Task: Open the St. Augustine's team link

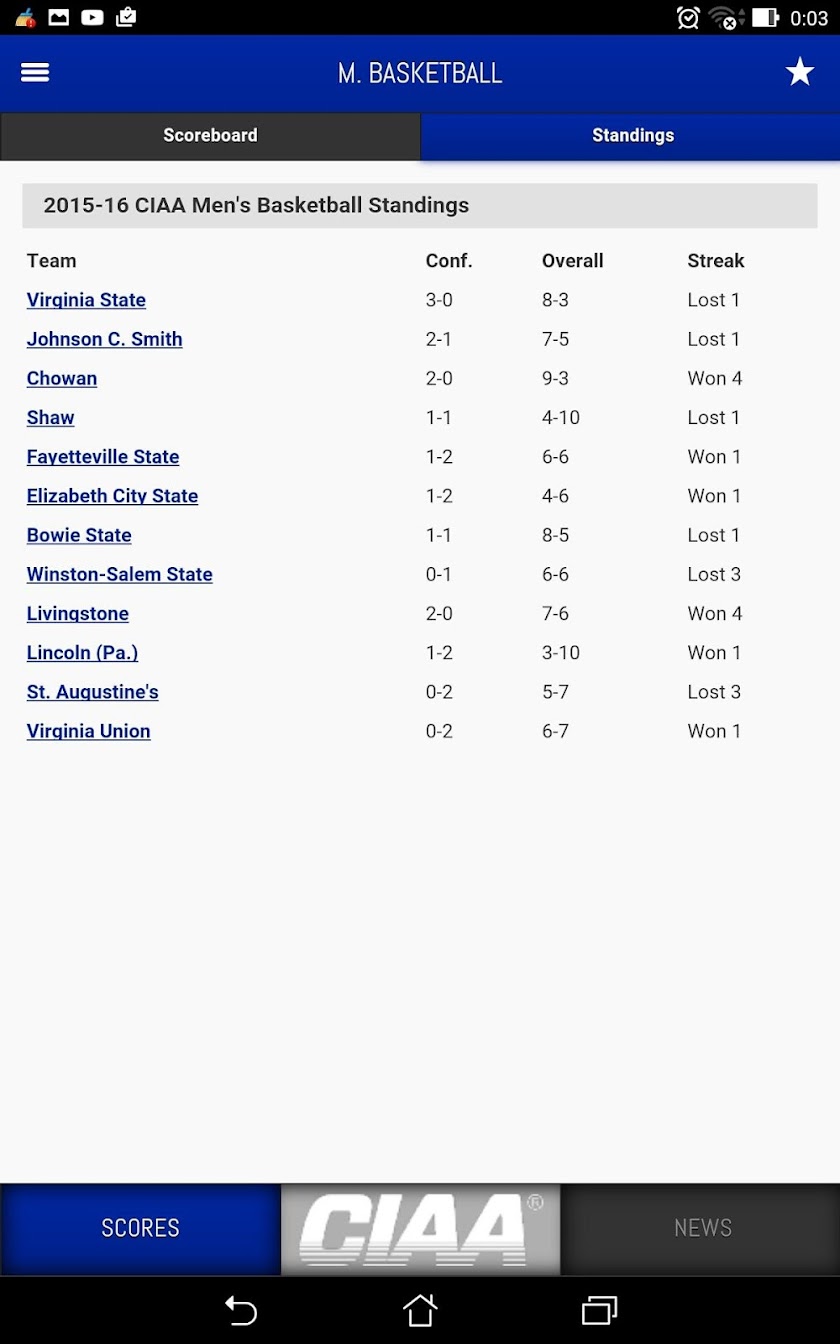Action: pyautogui.click(x=92, y=692)
